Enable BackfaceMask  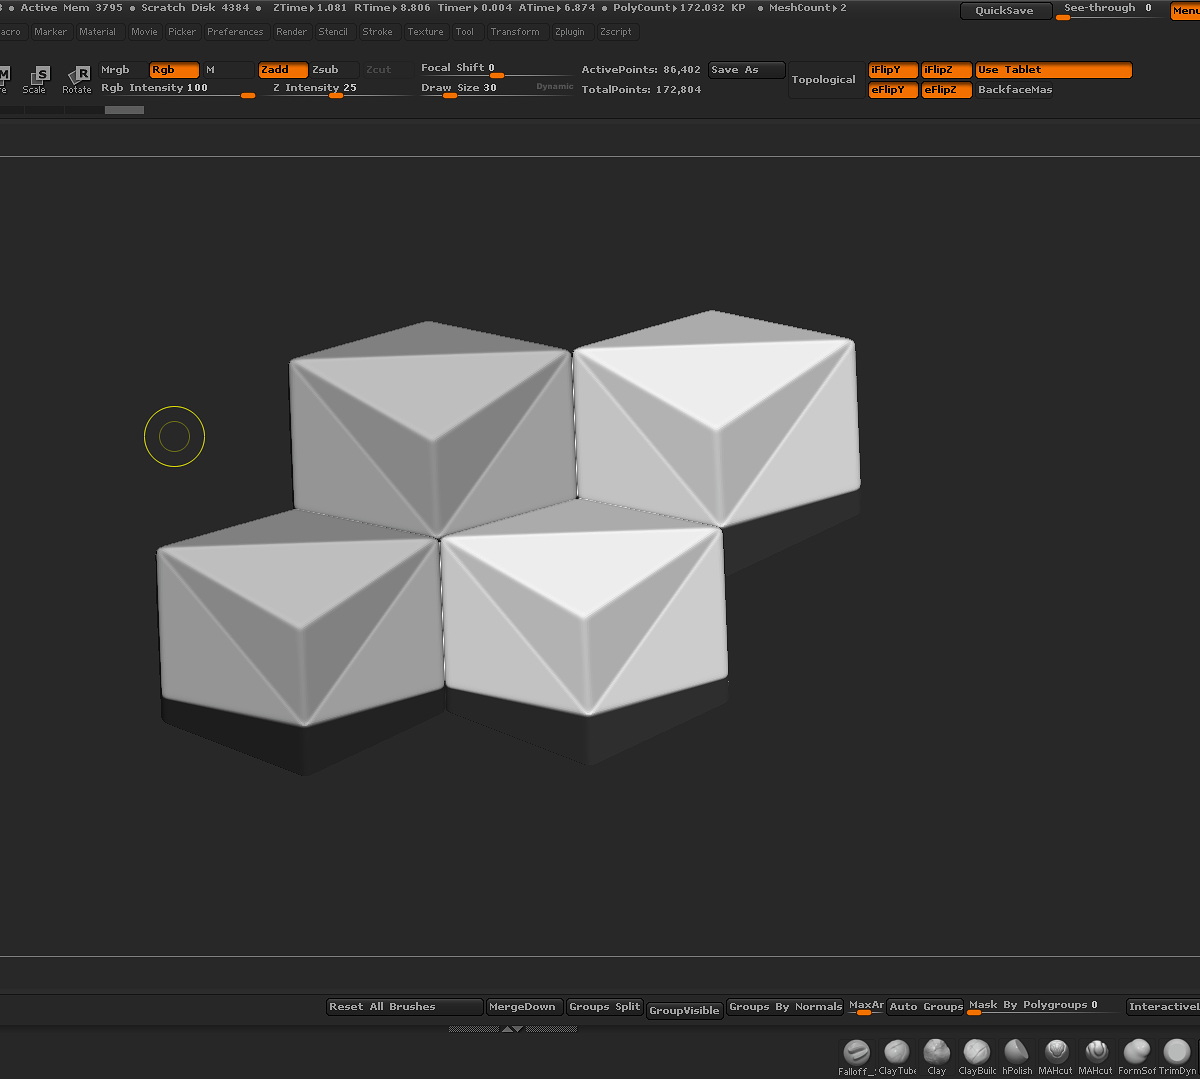tap(1015, 90)
